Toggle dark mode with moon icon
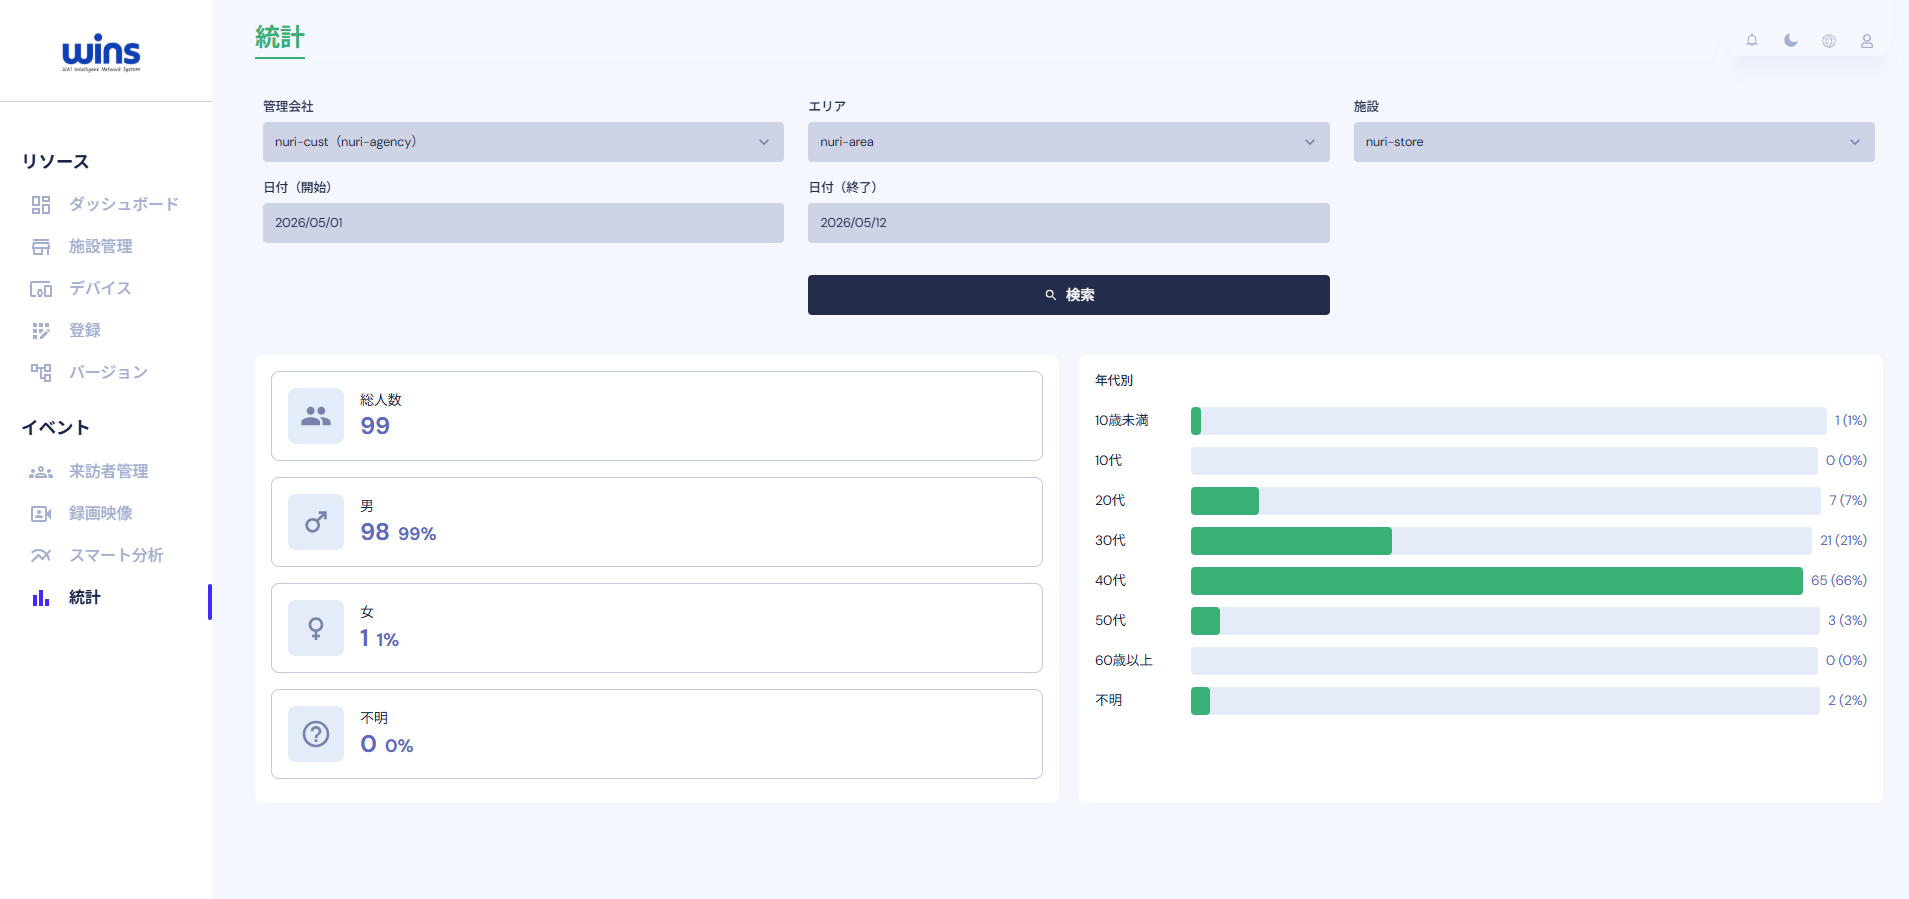This screenshot has width=1909, height=899. (x=1791, y=41)
